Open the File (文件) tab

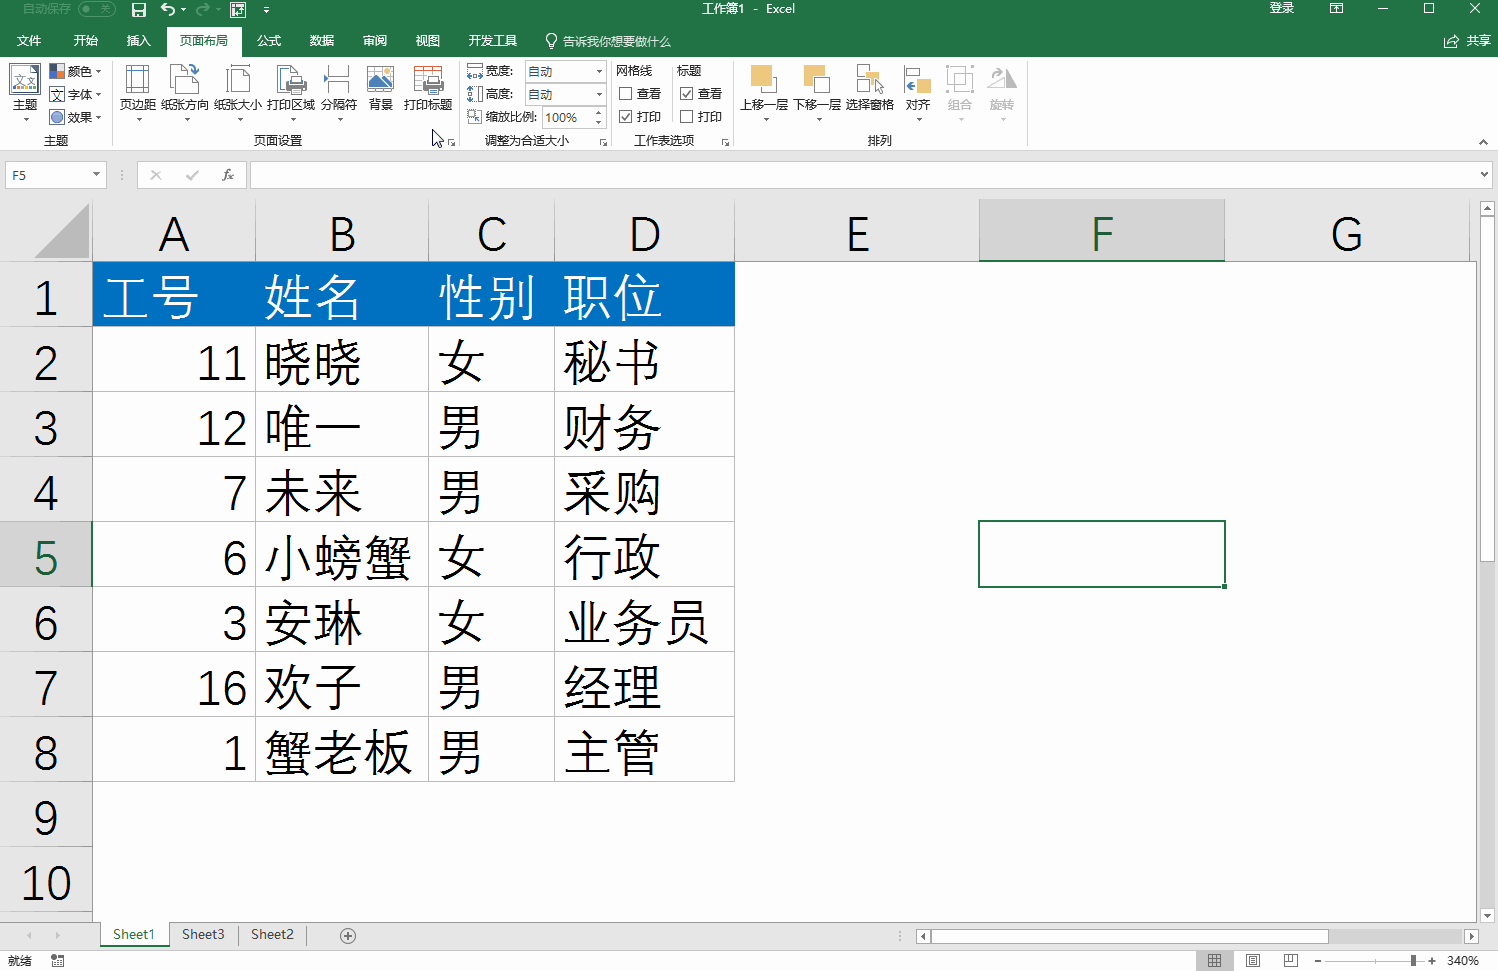29,41
